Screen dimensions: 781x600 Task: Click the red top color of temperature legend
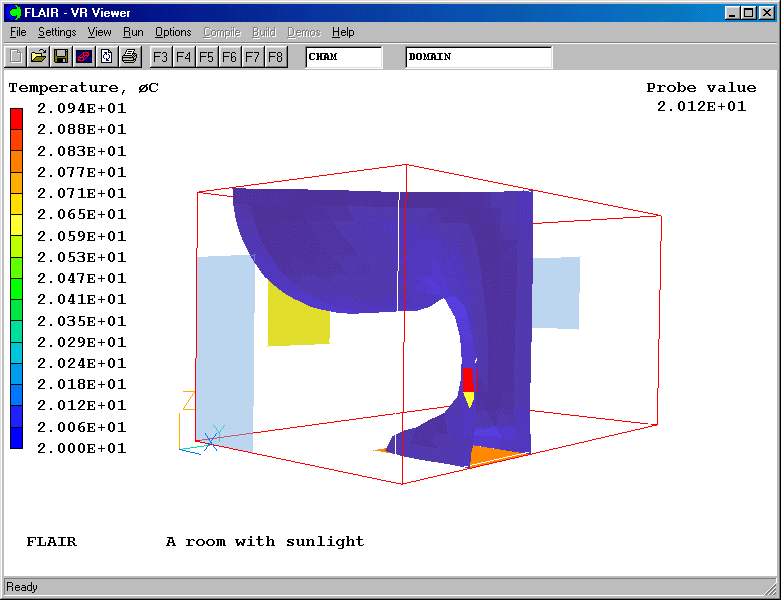pyautogui.click(x=16, y=118)
